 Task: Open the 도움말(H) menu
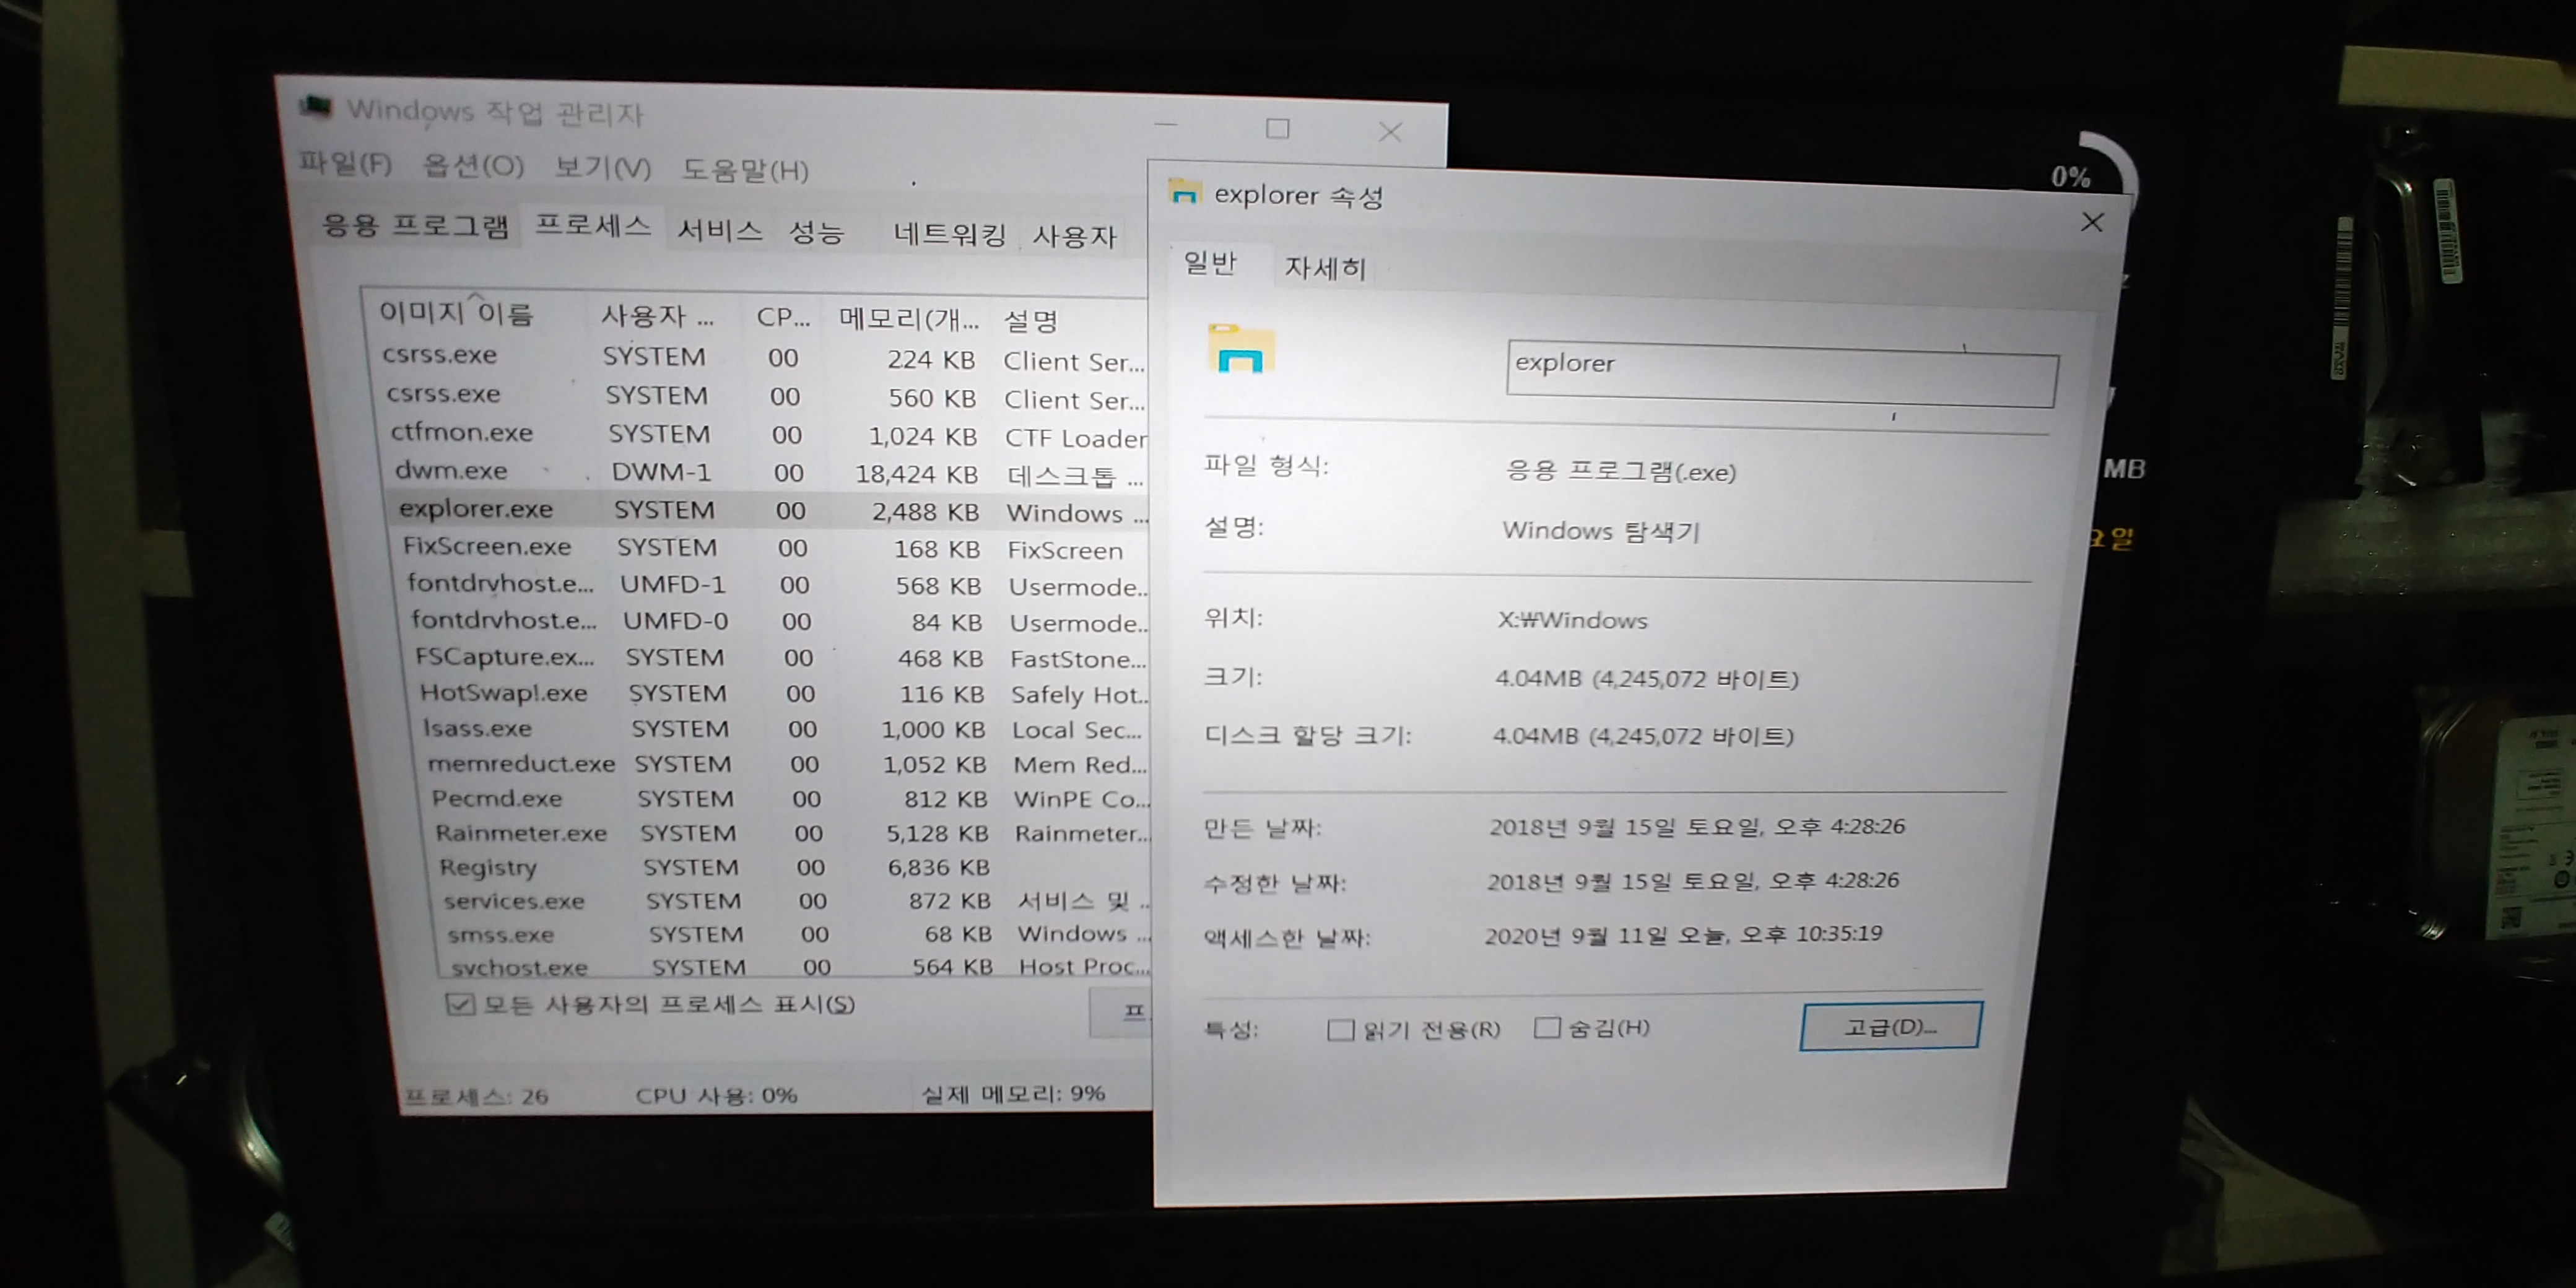tap(745, 170)
